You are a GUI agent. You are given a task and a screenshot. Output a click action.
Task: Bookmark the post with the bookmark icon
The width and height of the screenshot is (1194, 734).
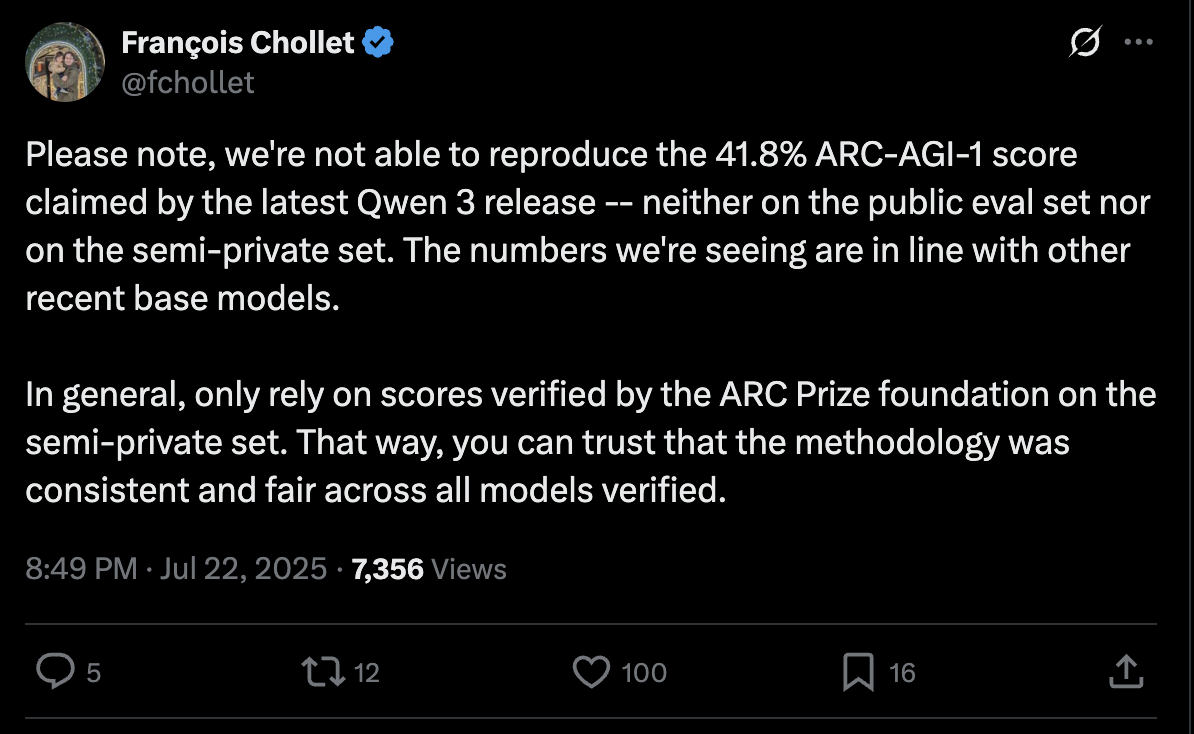point(858,672)
